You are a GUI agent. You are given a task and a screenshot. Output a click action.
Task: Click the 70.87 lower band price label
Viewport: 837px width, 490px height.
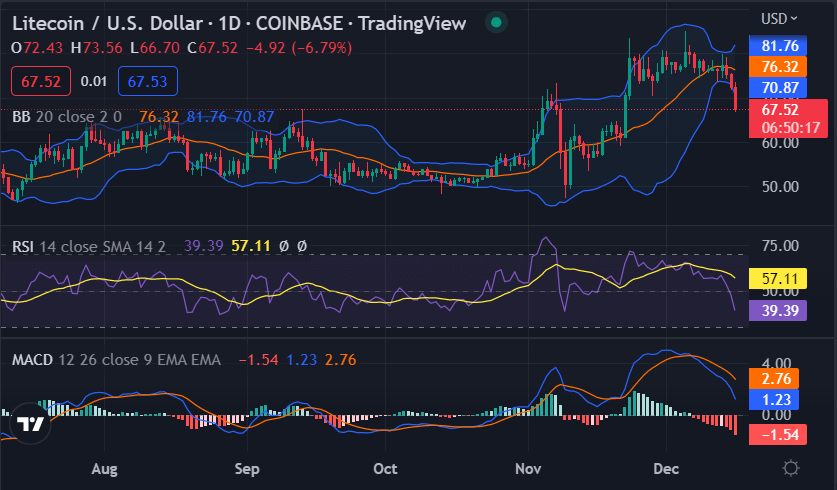778,88
